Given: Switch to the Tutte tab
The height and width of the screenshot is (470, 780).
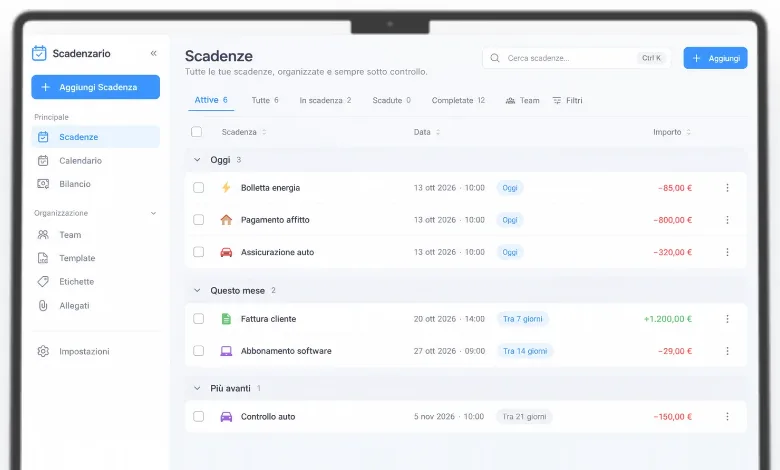Looking at the screenshot, I should 265,100.
